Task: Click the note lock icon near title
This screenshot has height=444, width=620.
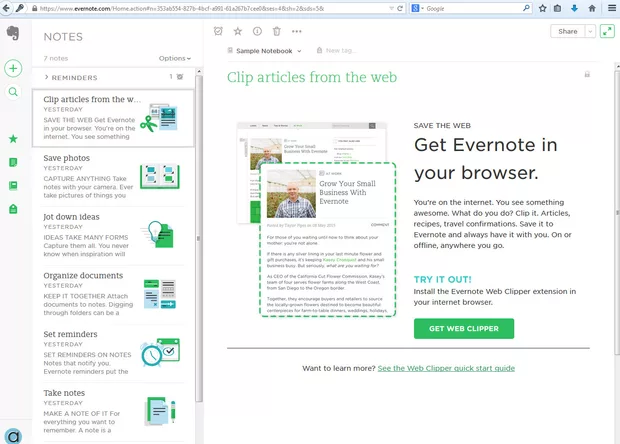Action: [x=587, y=74]
